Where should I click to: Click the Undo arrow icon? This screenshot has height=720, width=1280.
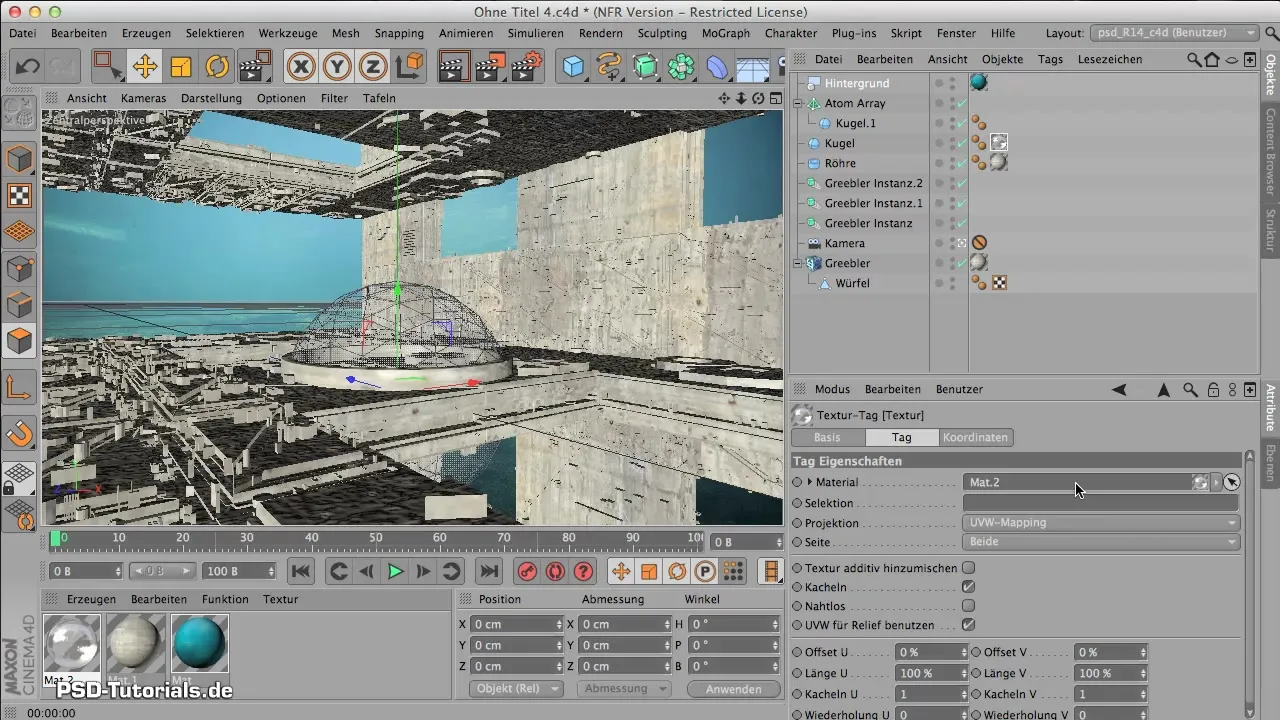coord(28,67)
